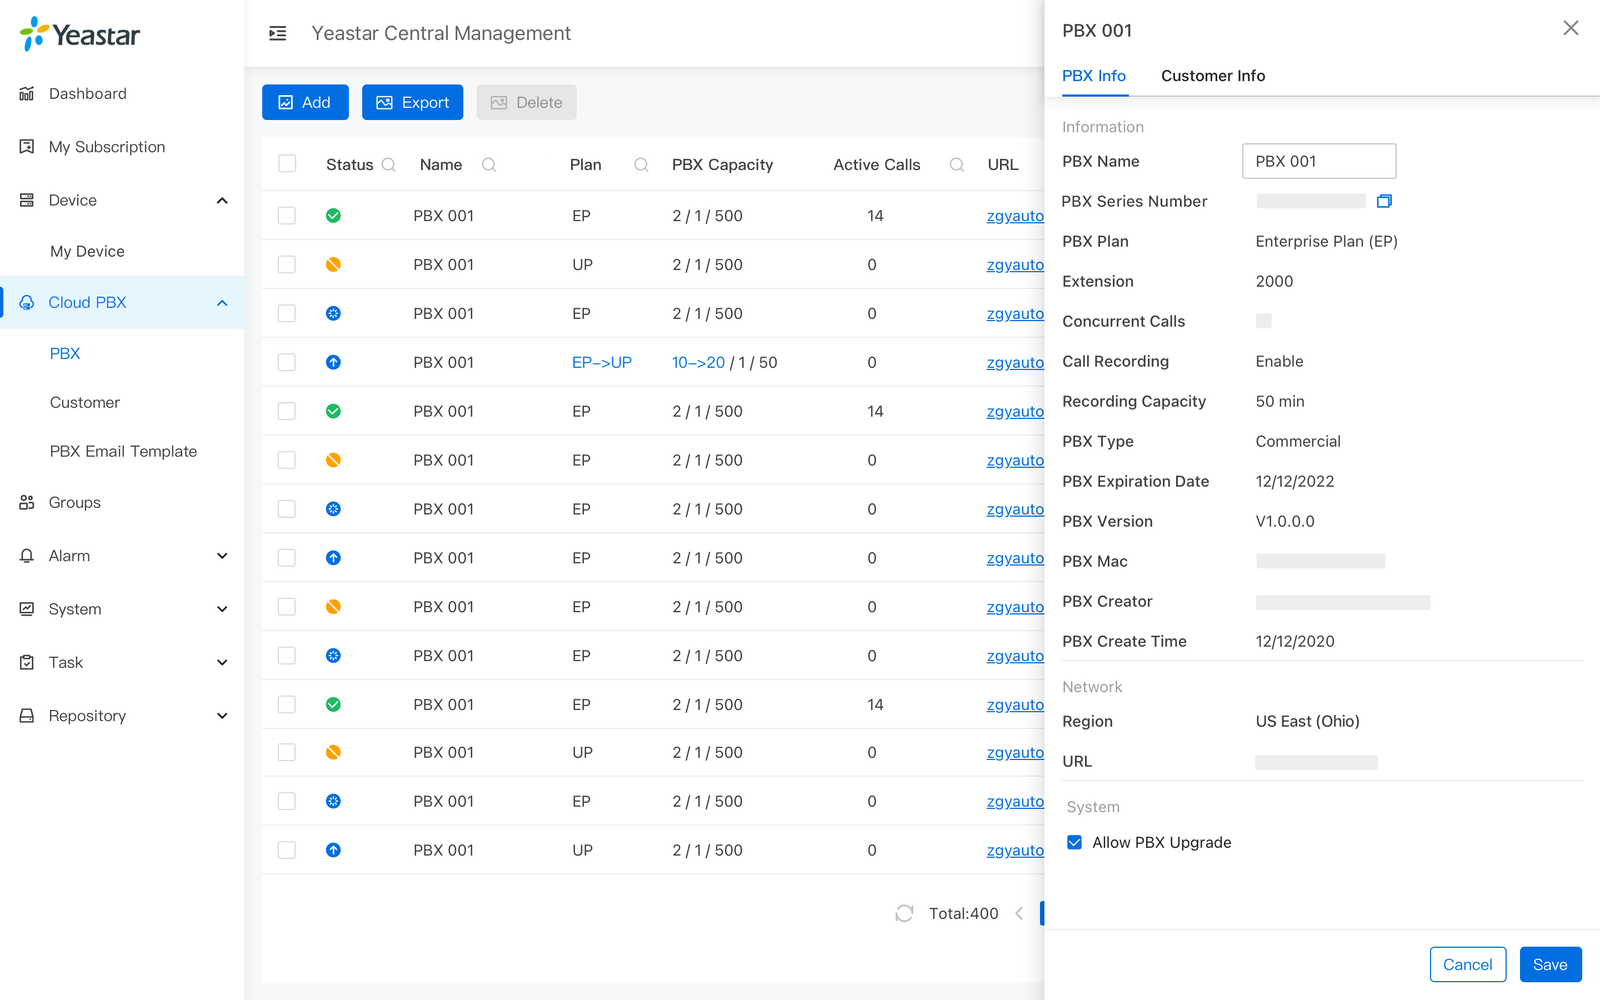Image resolution: width=1600 pixels, height=1000 pixels.
Task: Collapse the Device menu chevron
Action: click(x=222, y=201)
